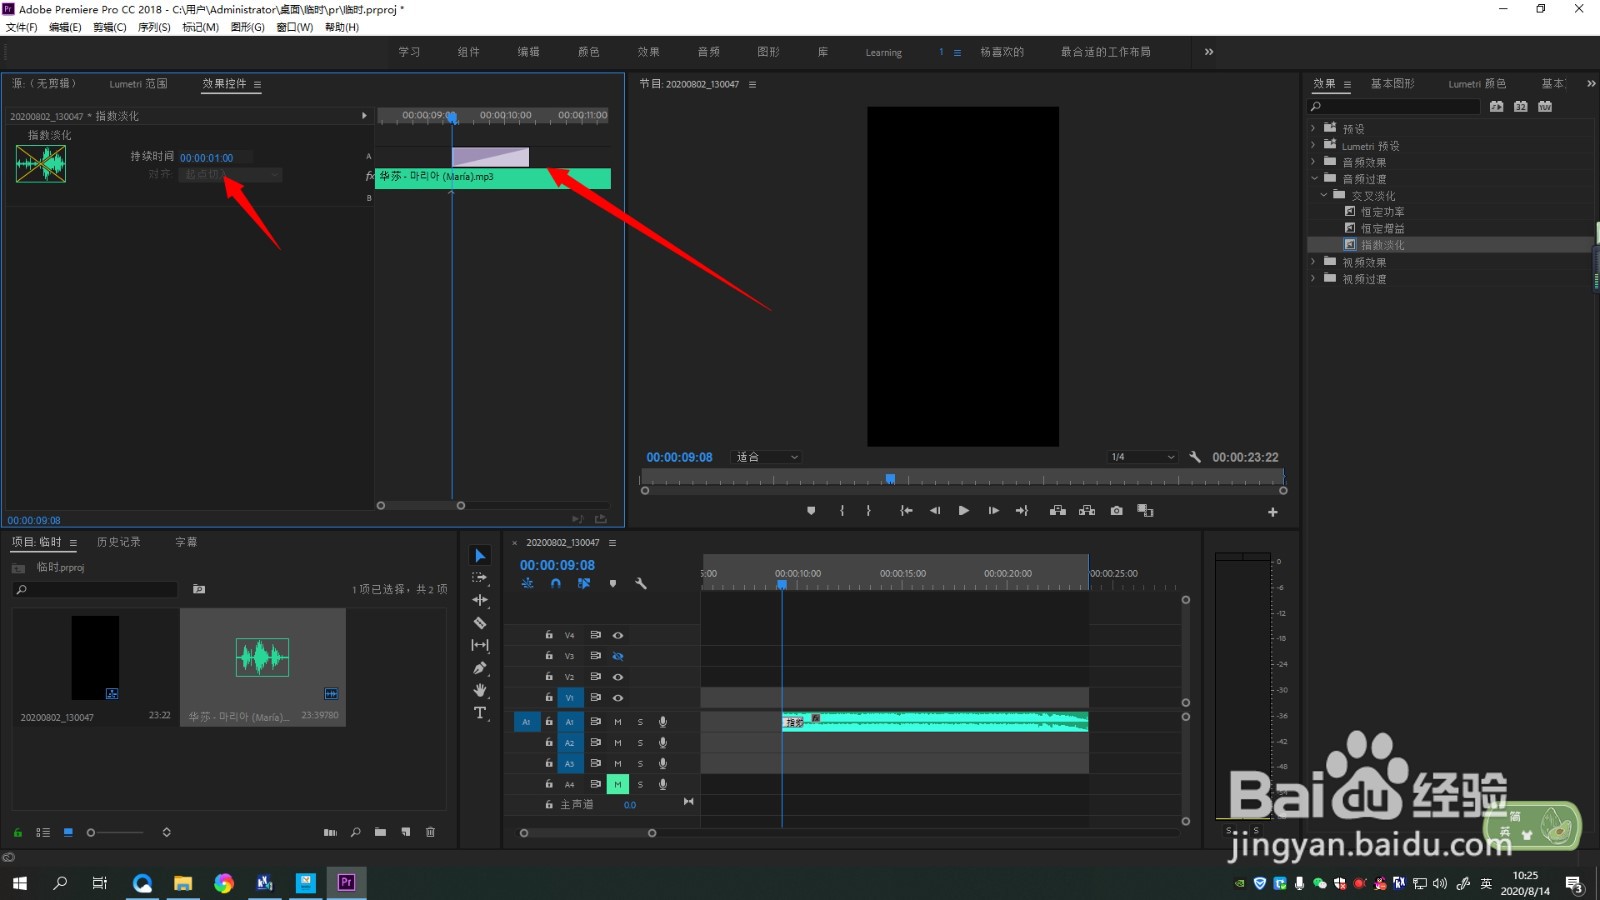The image size is (1600, 900).
Task: Click Mark Out bracket in program monitor
Action: tap(868, 511)
